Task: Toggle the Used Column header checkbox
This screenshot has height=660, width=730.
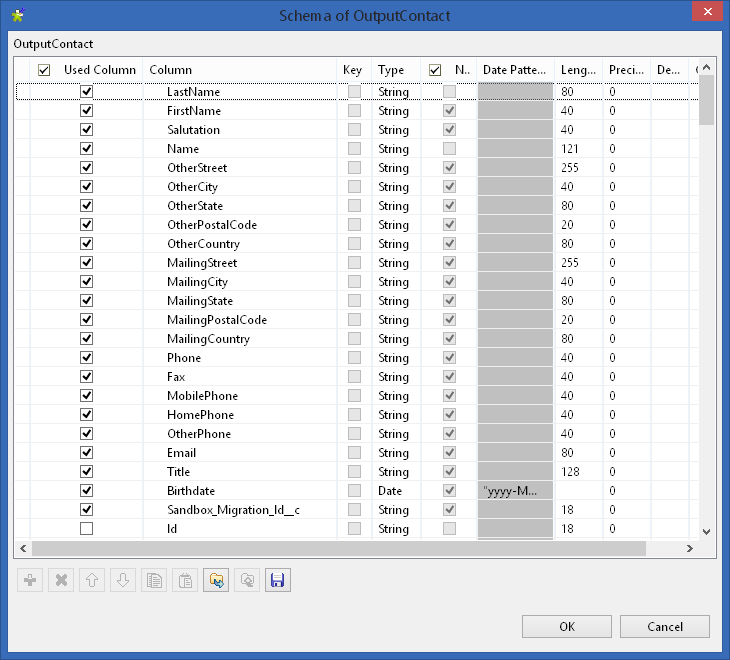Action: [44, 70]
